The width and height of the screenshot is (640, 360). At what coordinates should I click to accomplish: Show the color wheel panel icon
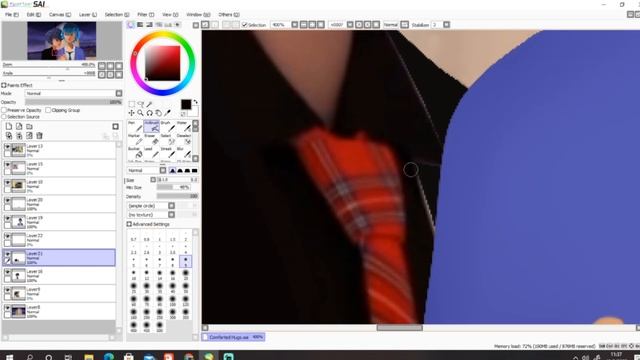point(131,25)
